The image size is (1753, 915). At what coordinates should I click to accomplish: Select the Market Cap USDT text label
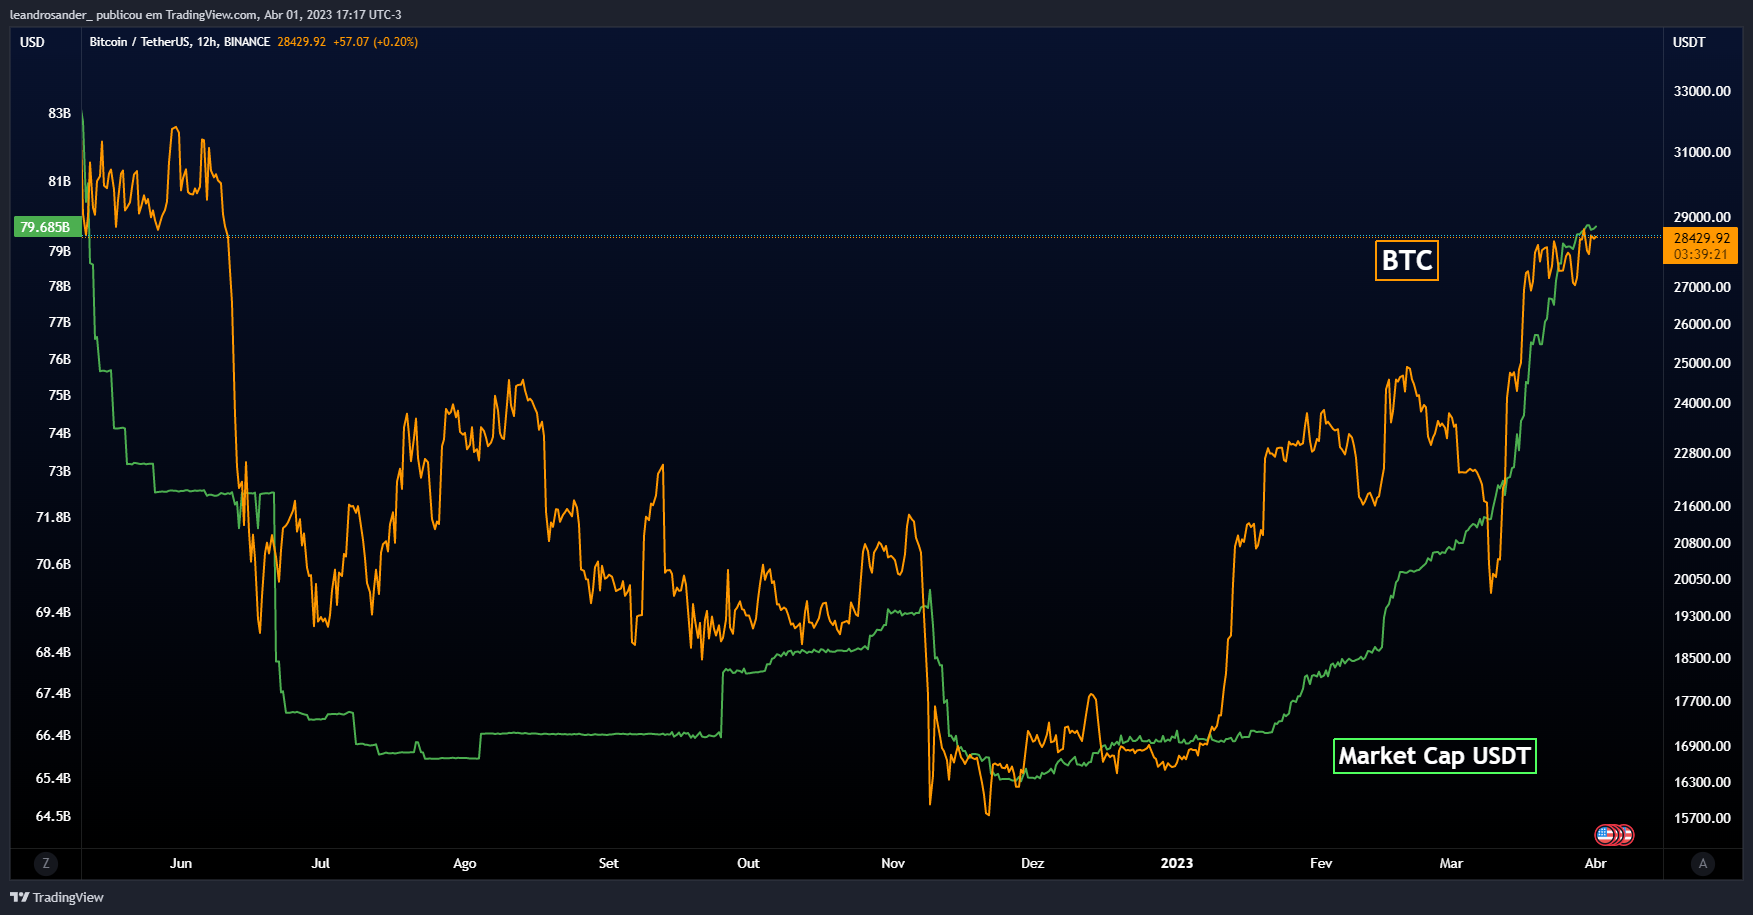(x=1435, y=756)
